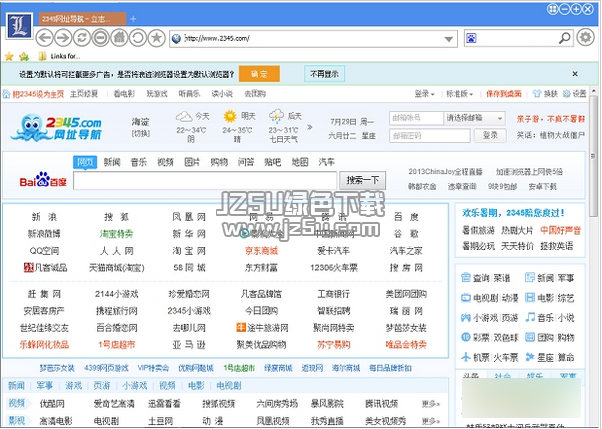Click the favorites star toolbar icon
Viewport: 602px width, 429px height.
[x=157, y=38]
